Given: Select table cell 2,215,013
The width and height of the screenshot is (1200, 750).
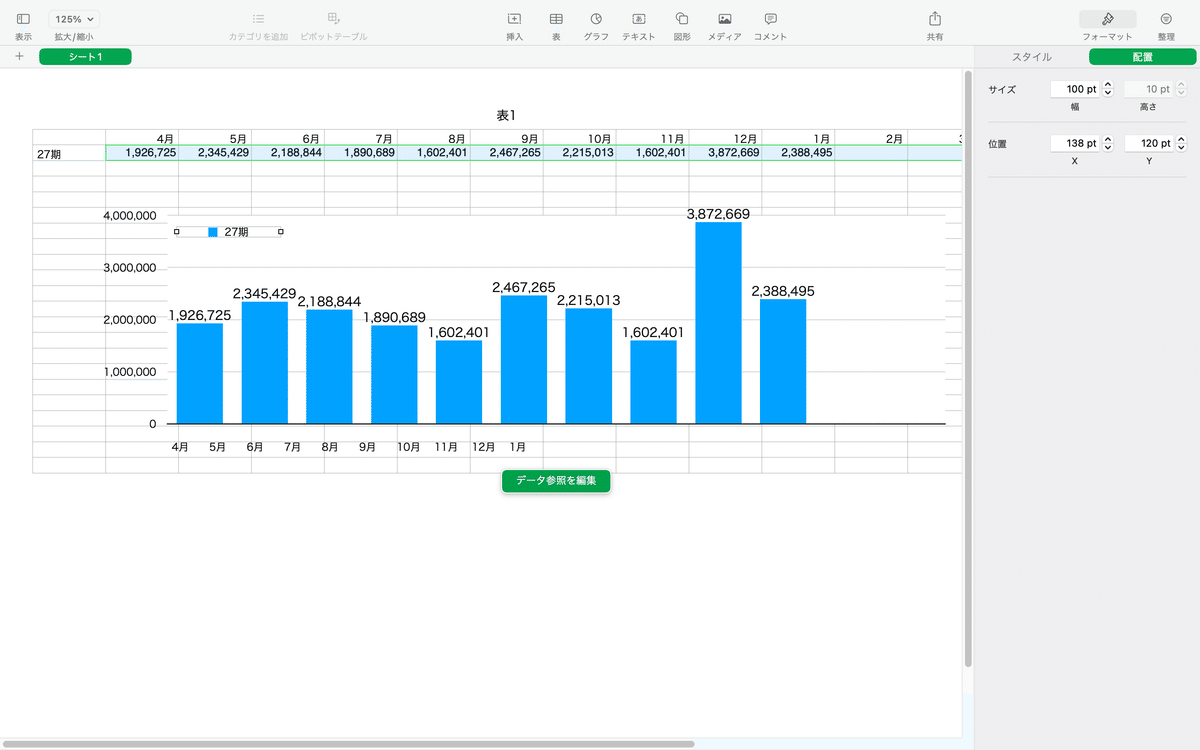Looking at the screenshot, I should pyautogui.click(x=580, y=153).
